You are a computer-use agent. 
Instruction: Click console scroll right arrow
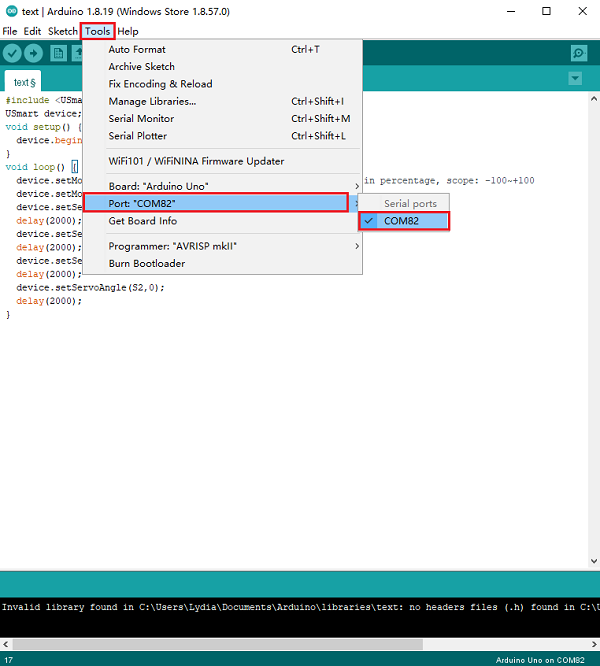coord(594,644)
